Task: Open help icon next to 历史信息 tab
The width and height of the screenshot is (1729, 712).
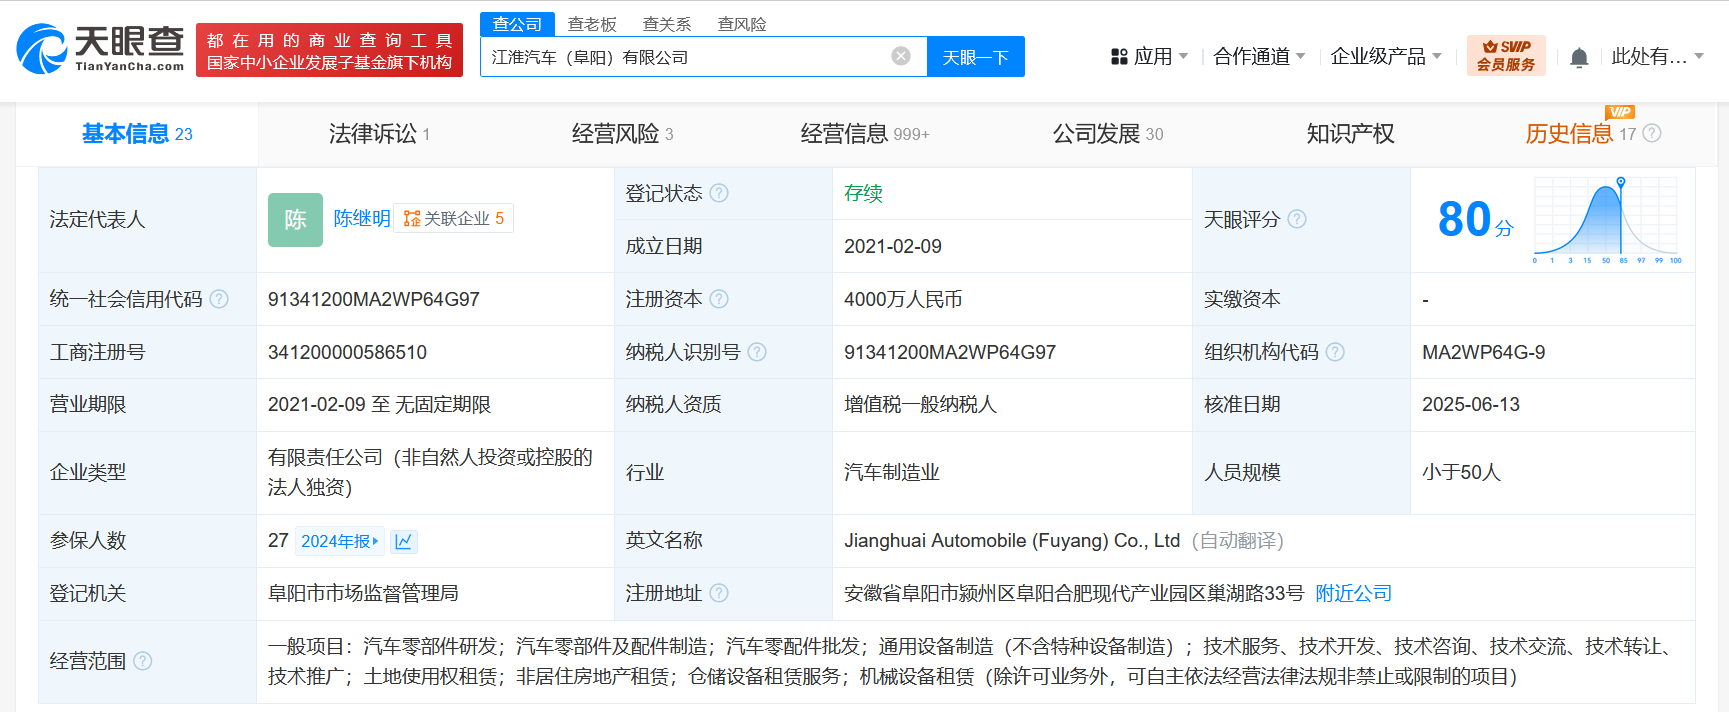Action: 1652,133
